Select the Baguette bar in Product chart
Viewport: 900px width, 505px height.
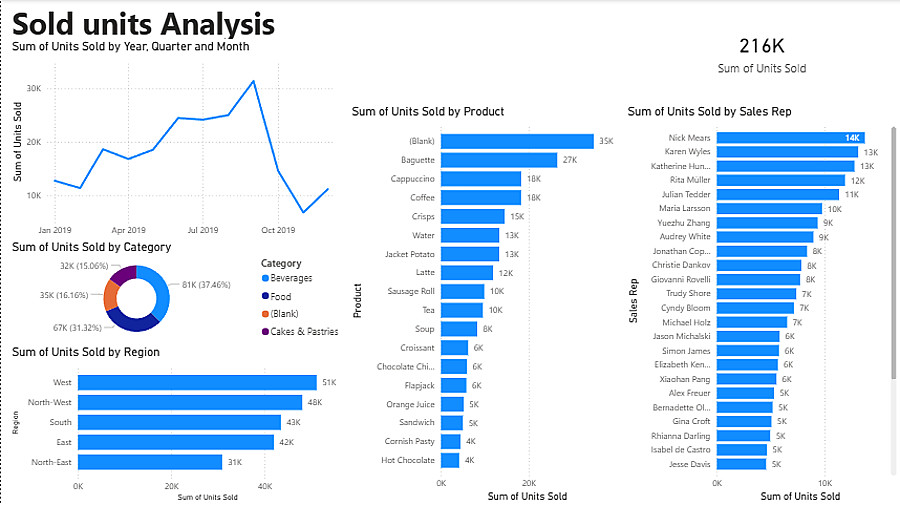pyautogui.click(x=498, y=160)
